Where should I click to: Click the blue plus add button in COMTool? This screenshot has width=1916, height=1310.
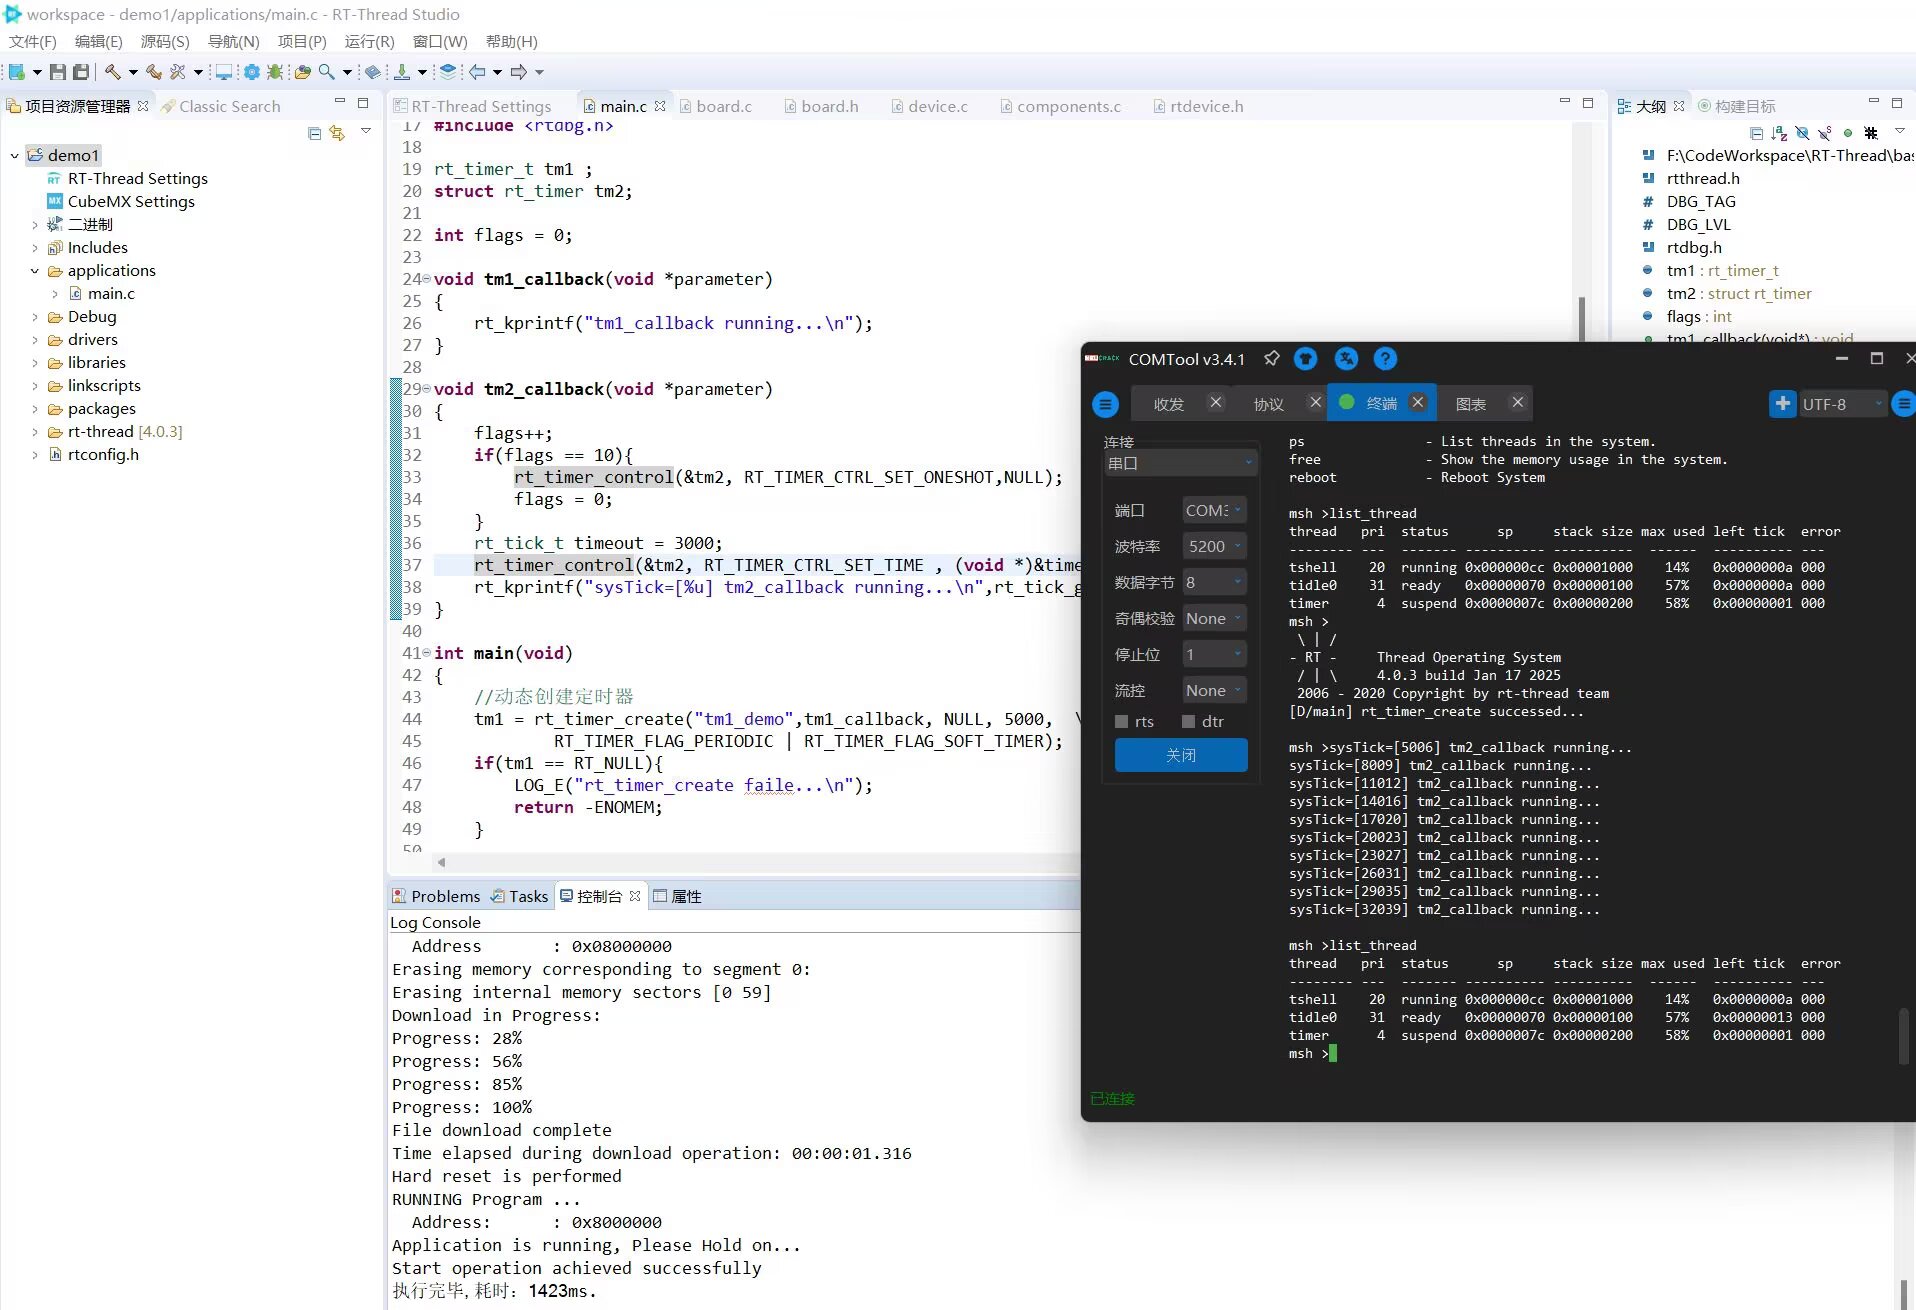1782,404
